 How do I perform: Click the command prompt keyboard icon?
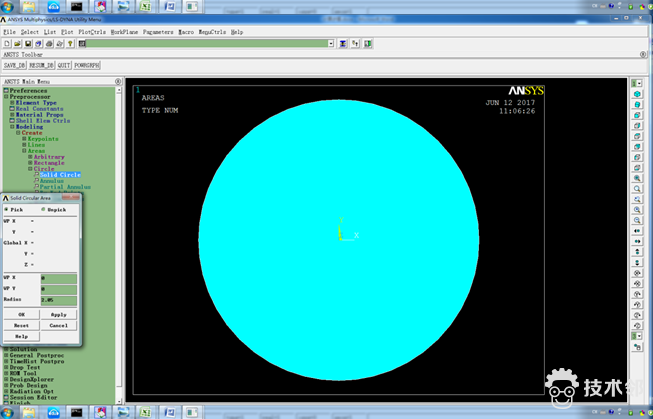[x=82, y=43]
